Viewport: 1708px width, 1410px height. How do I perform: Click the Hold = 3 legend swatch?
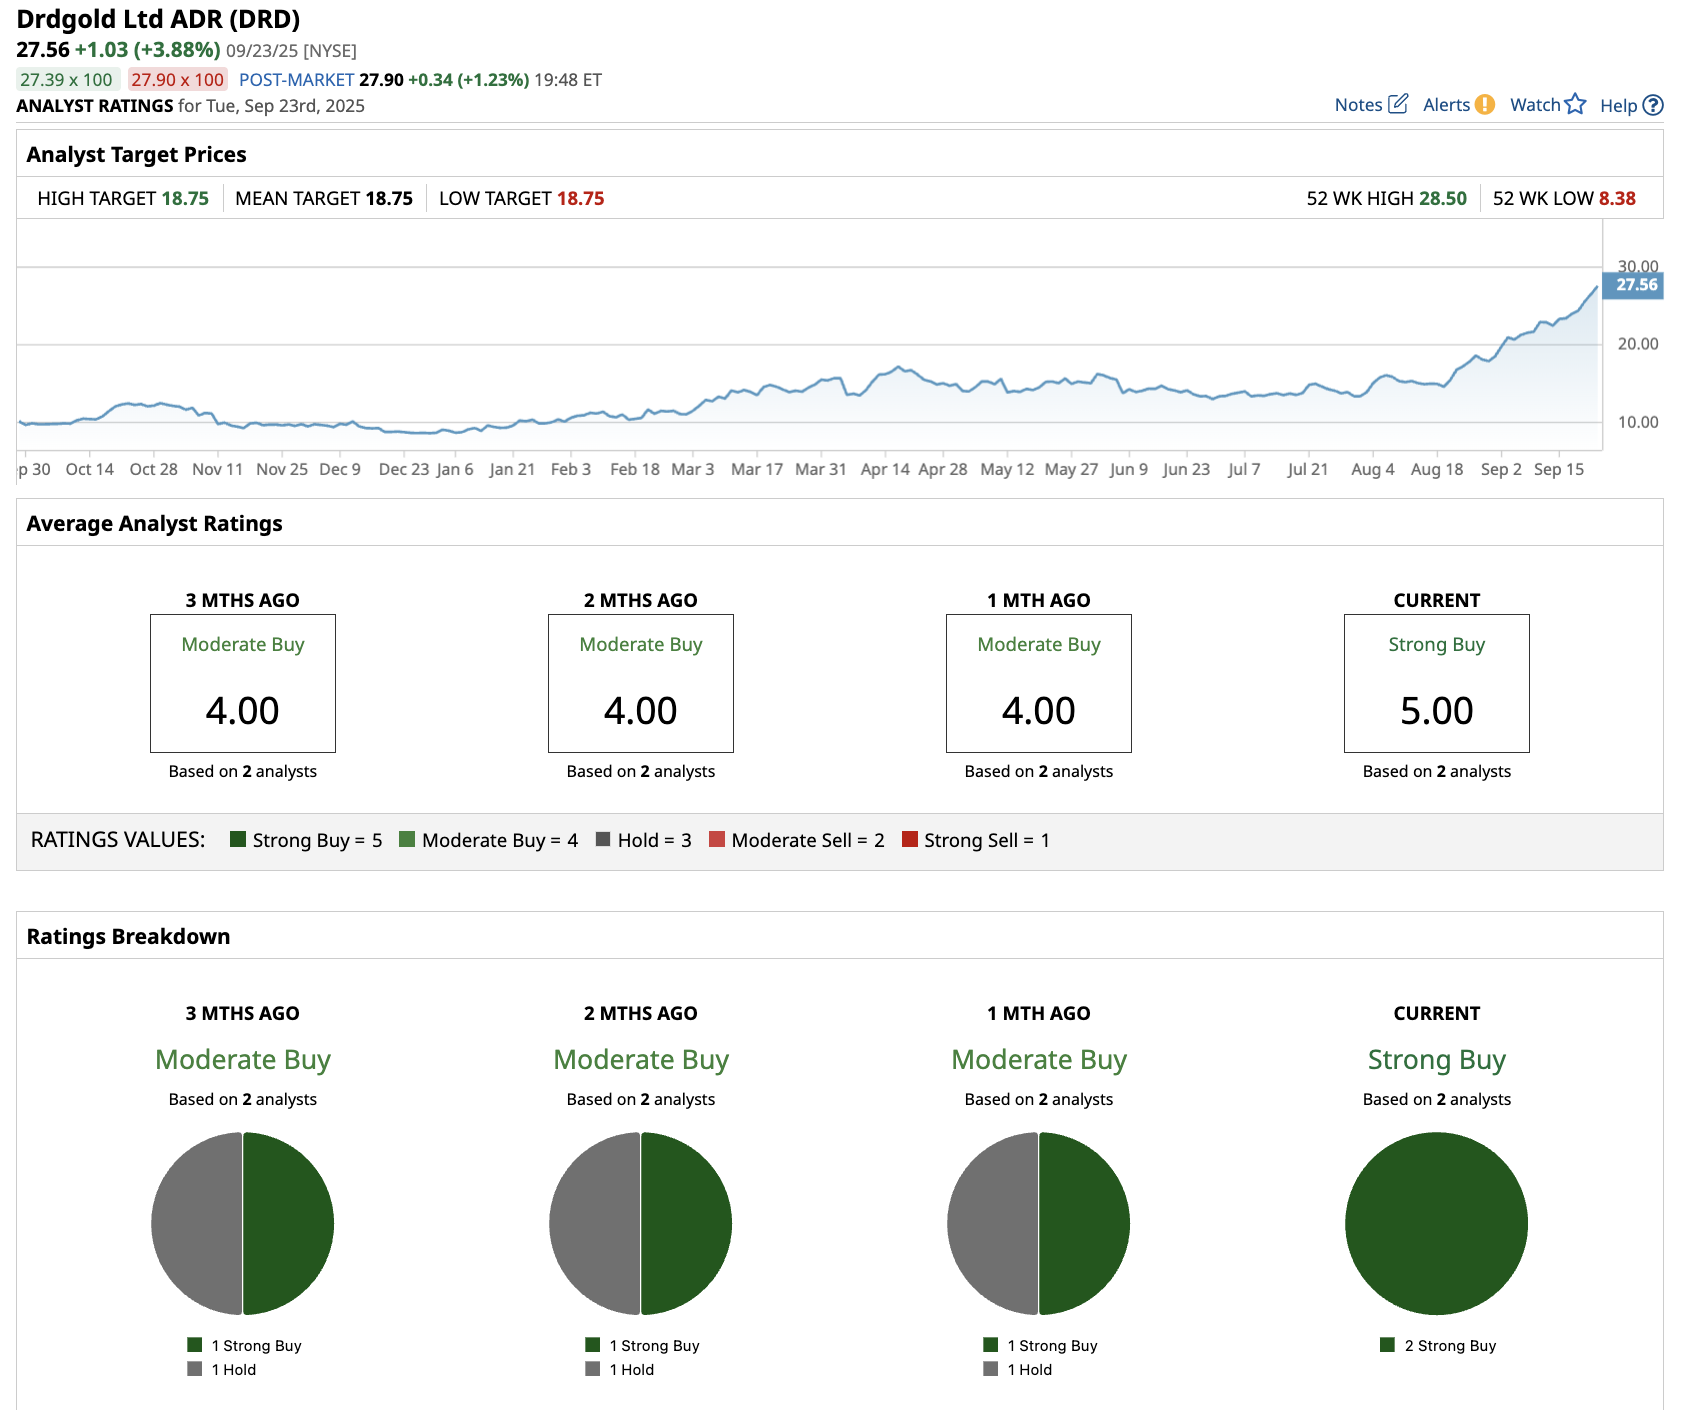(x=603, y=839)
